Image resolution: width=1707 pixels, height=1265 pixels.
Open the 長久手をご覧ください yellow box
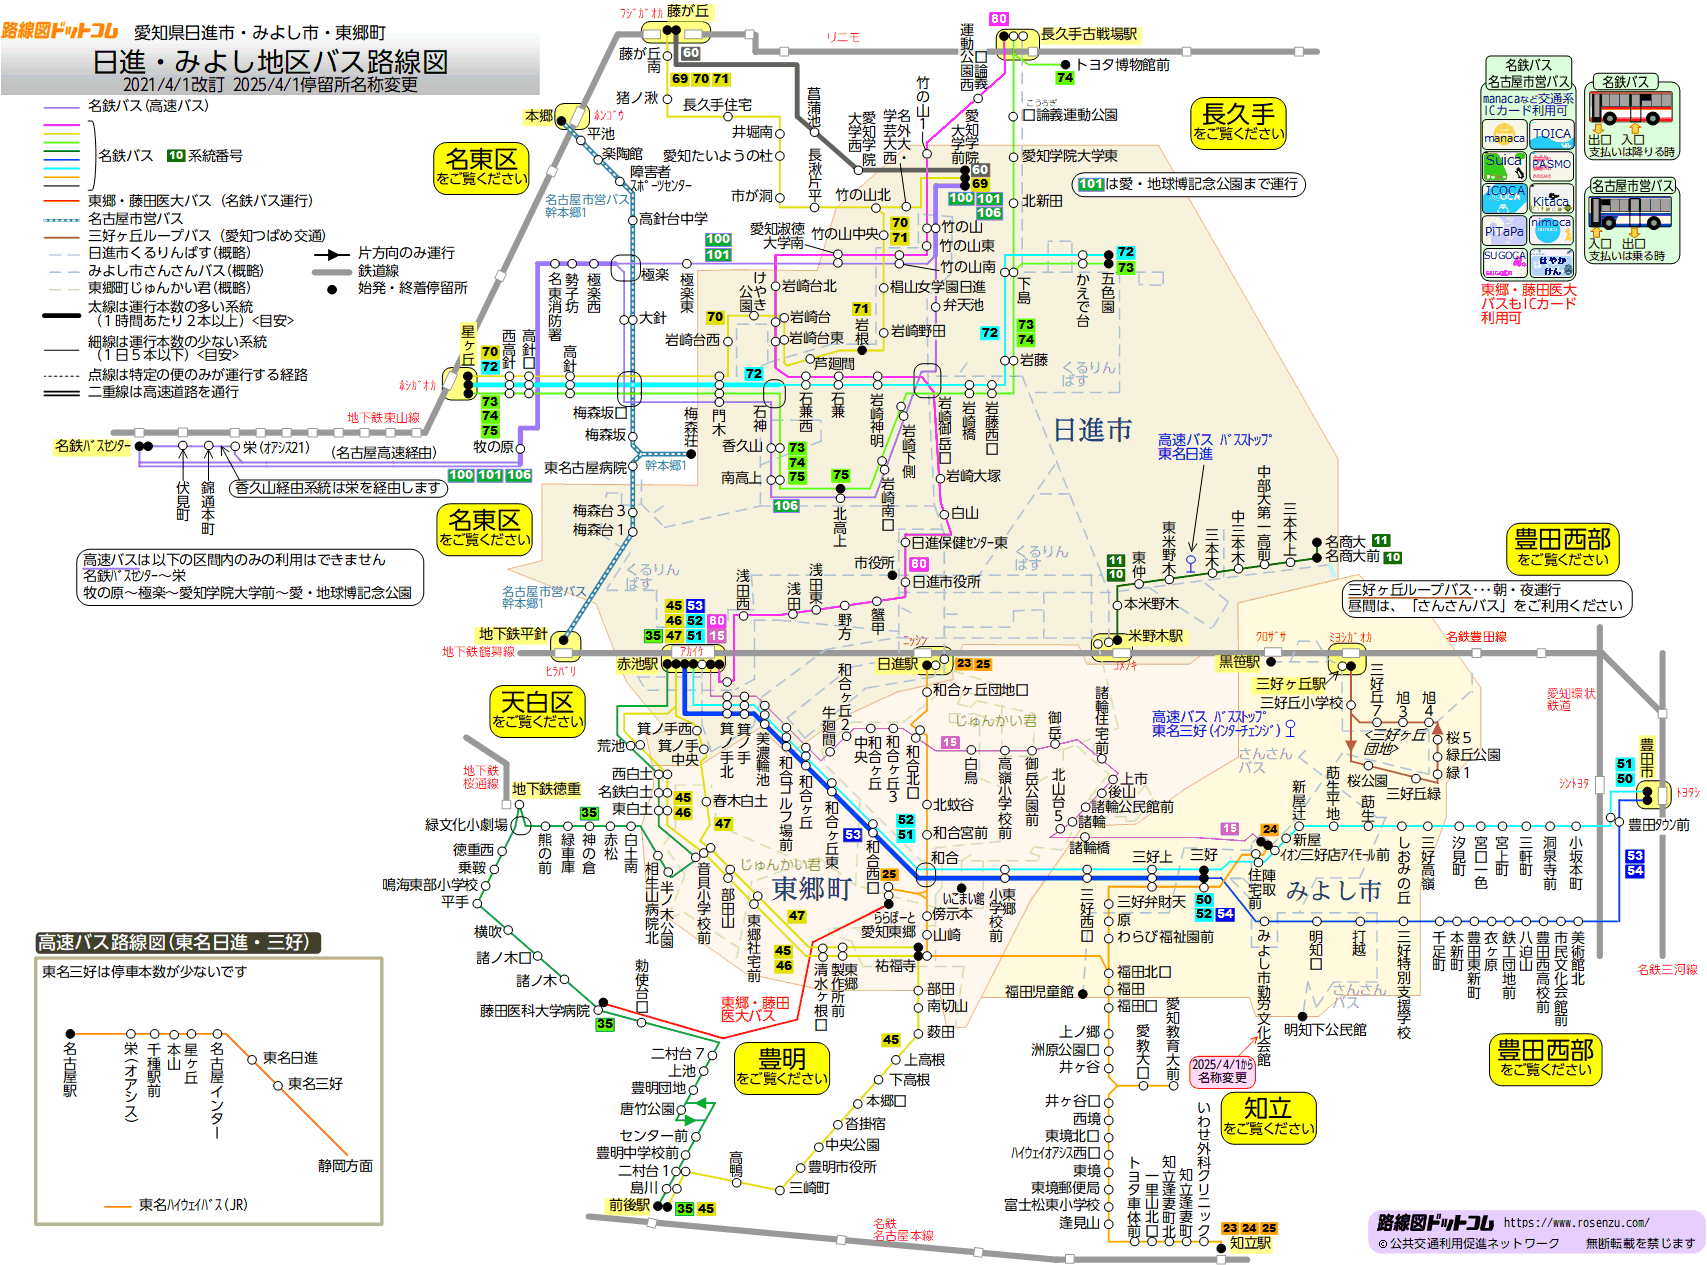tap(1238, 122)
